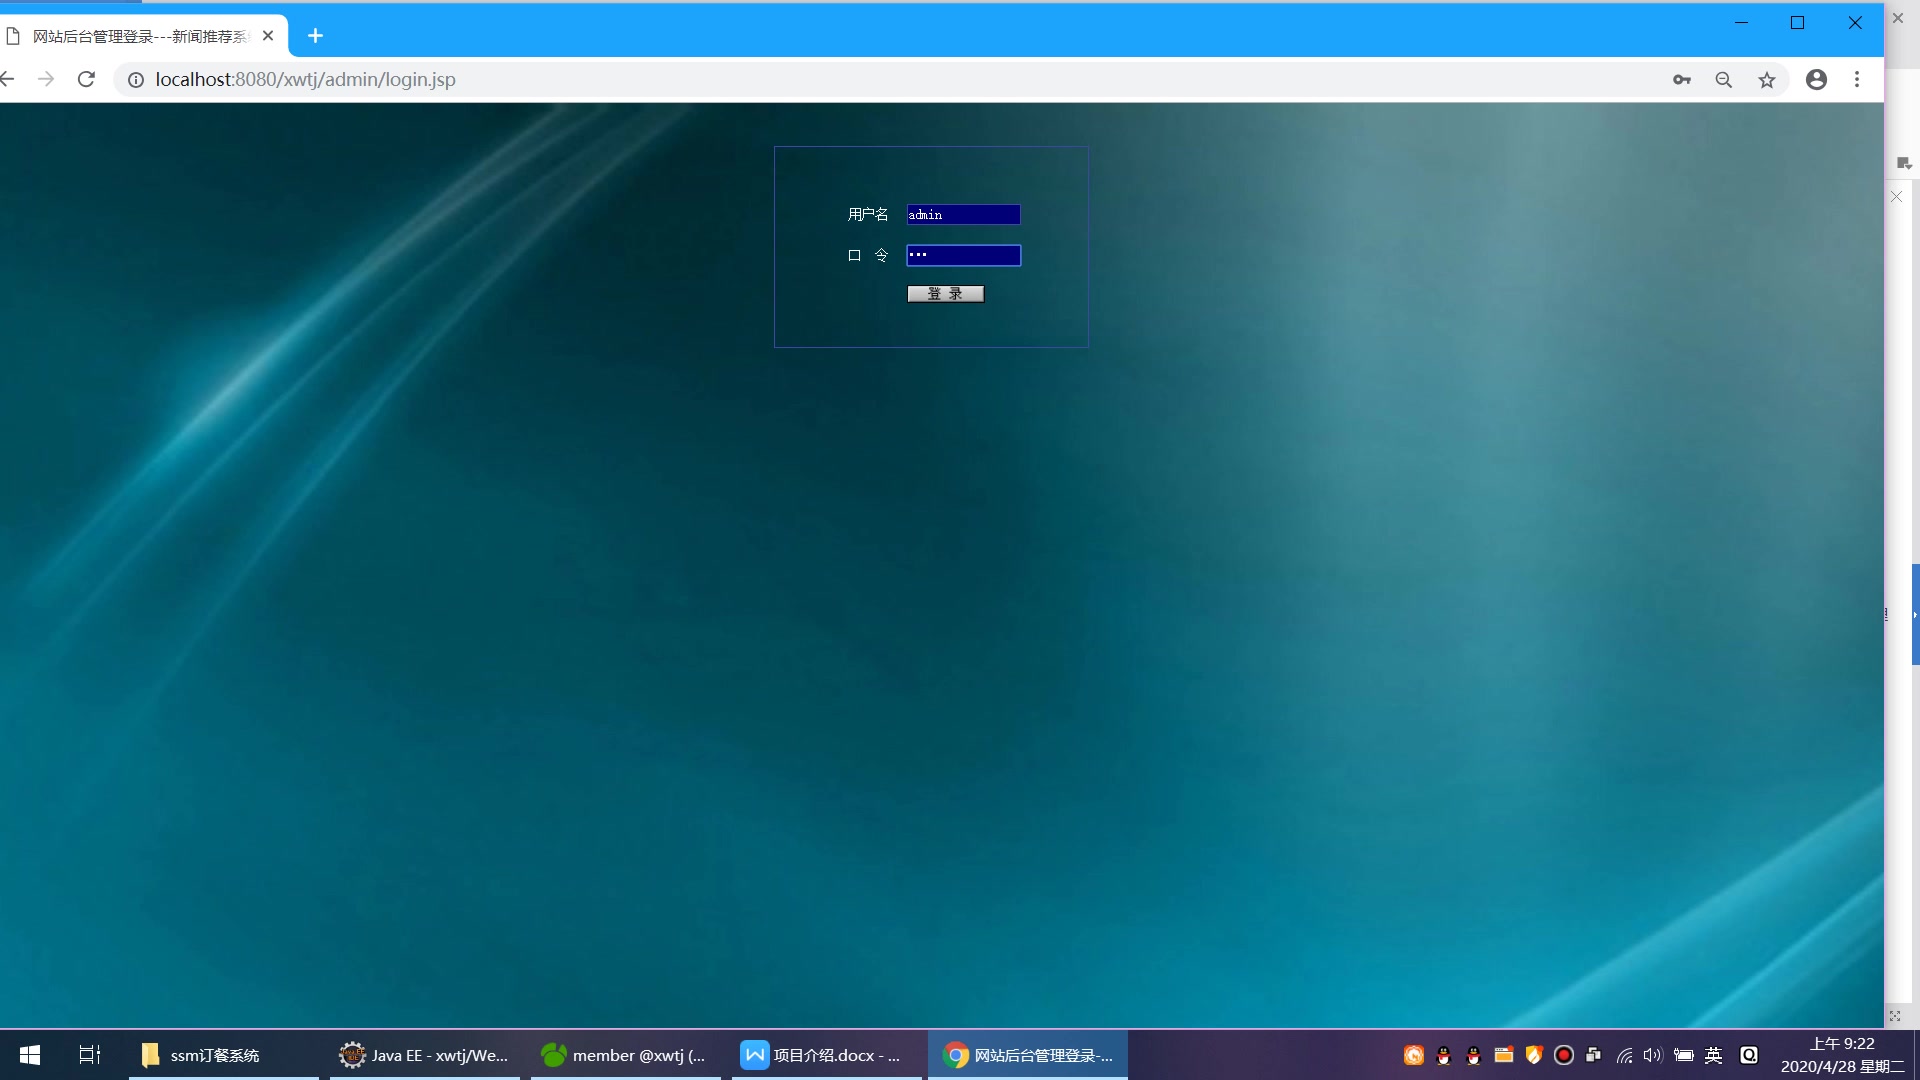Open the volume speaker tray icon
1920x1080 pixels.
pyautogui.click(x=1653, y=1055)
